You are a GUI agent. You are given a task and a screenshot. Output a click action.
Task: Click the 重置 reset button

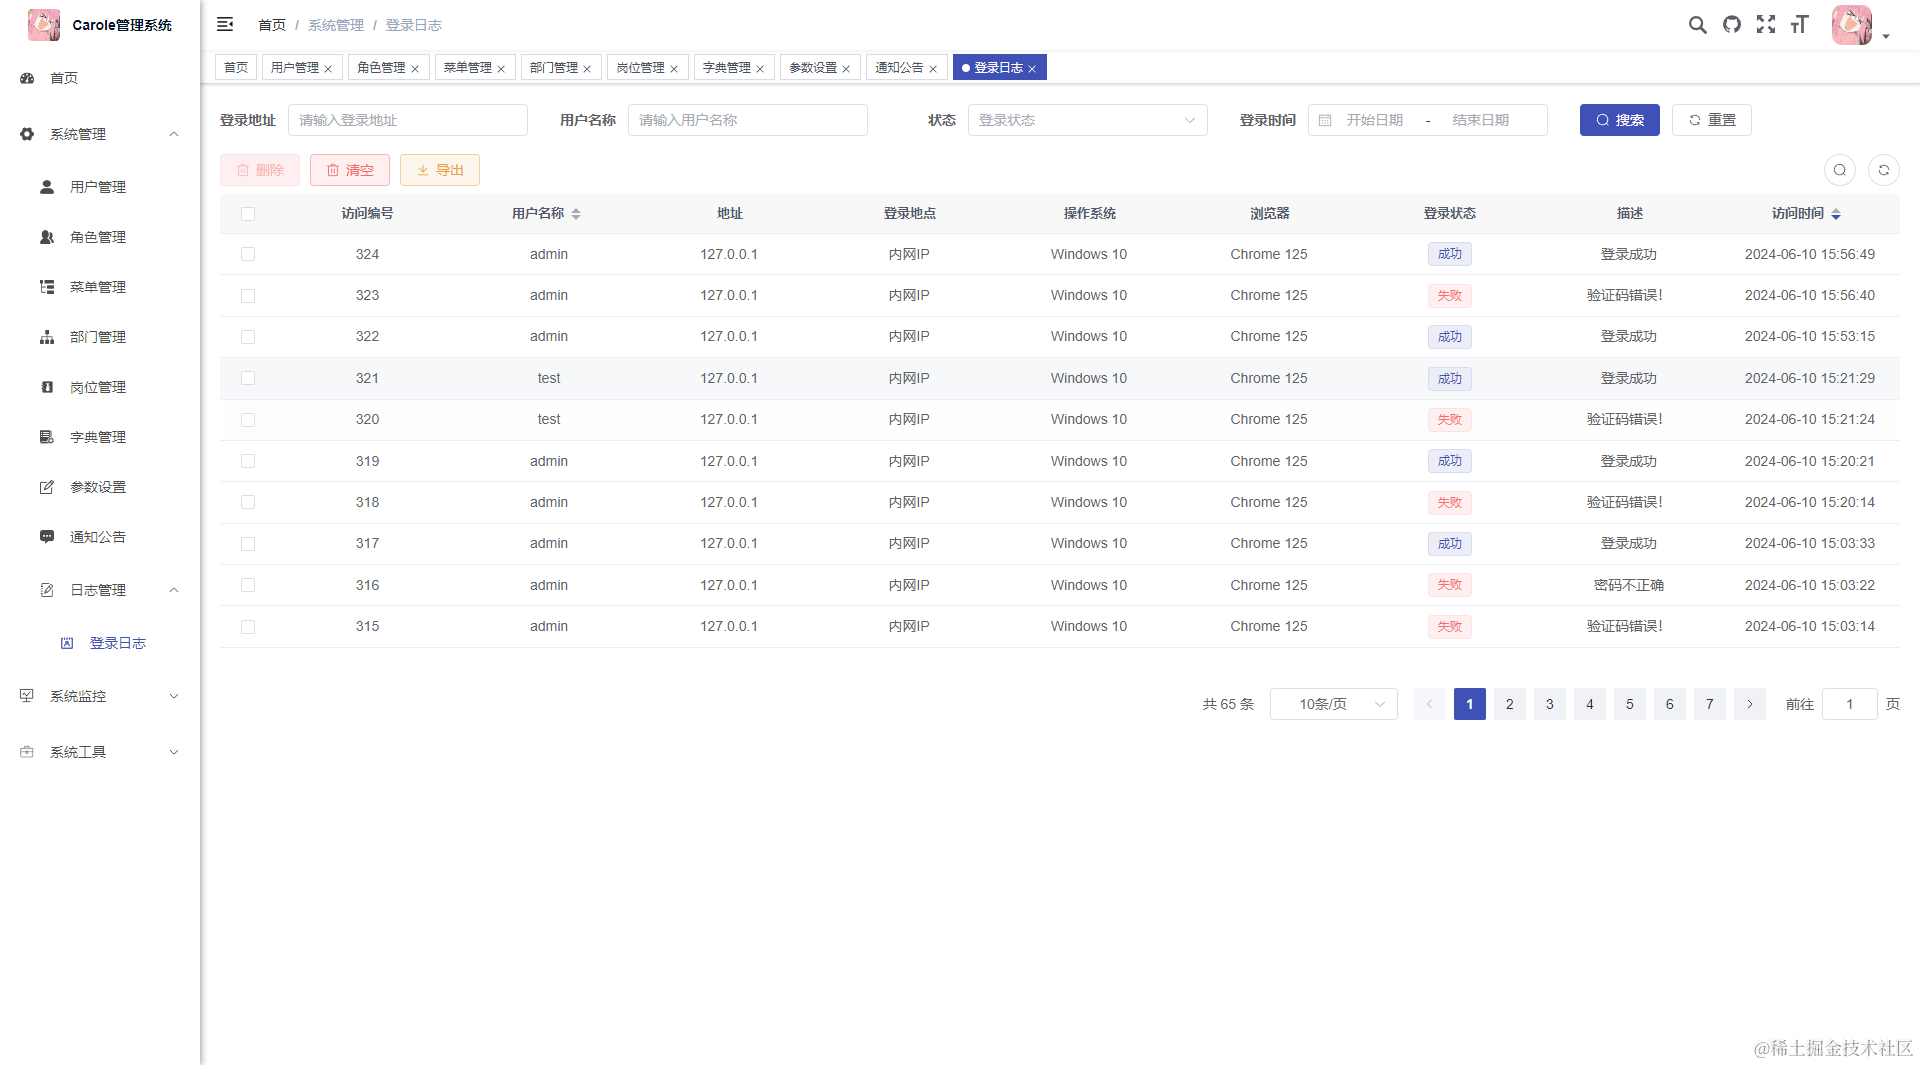pyautogui.click(x=1711, y=120)
